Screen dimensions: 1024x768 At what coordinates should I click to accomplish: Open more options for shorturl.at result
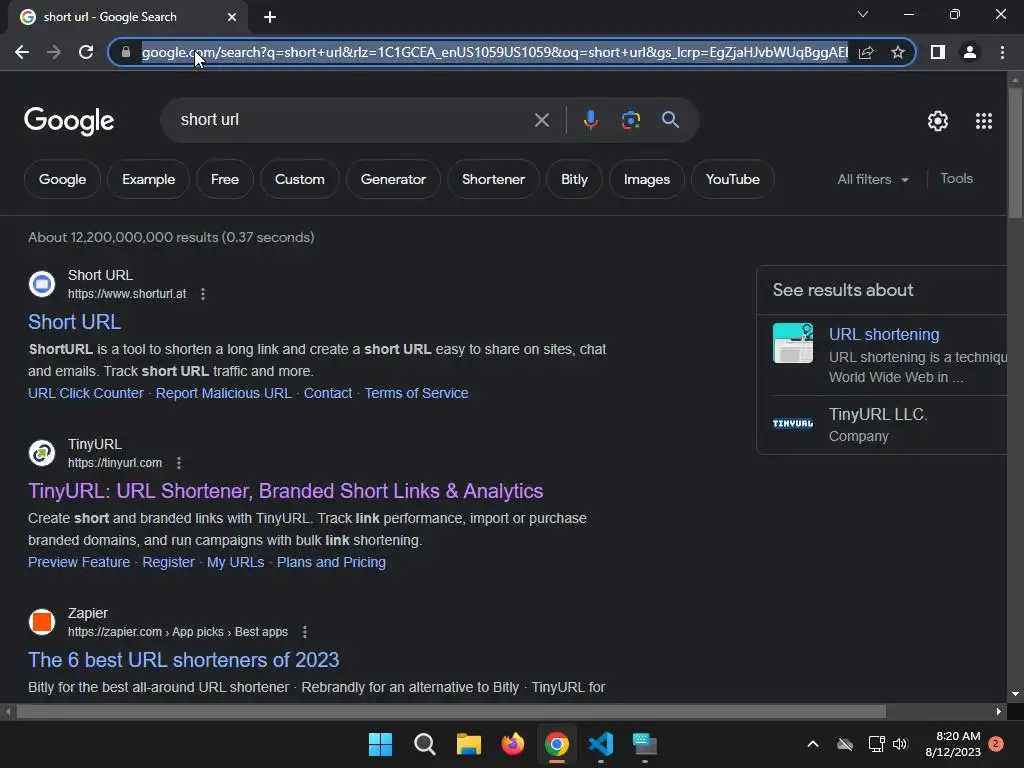[203, 294]
